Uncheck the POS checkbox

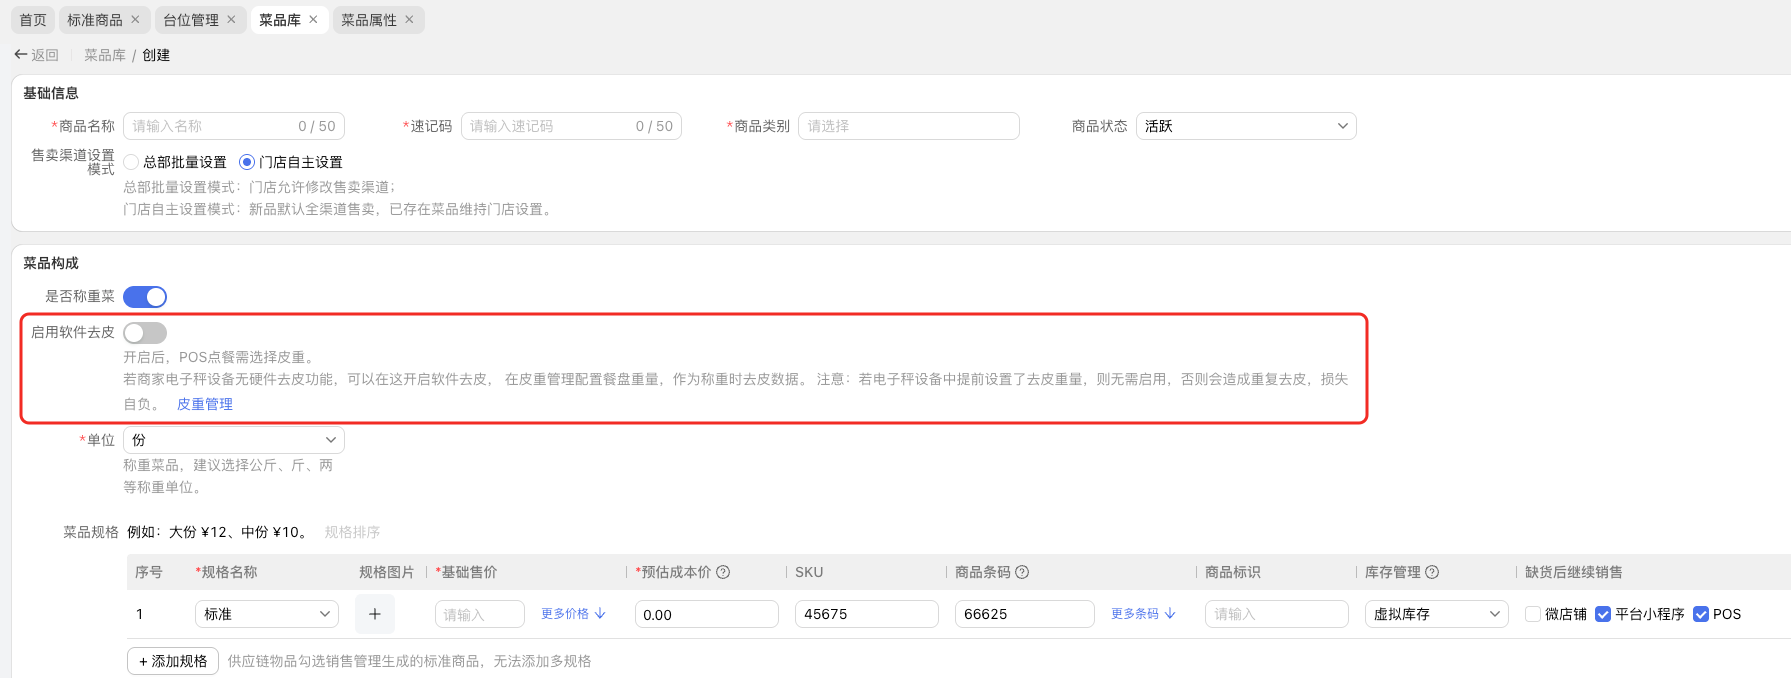point(1701,614)
